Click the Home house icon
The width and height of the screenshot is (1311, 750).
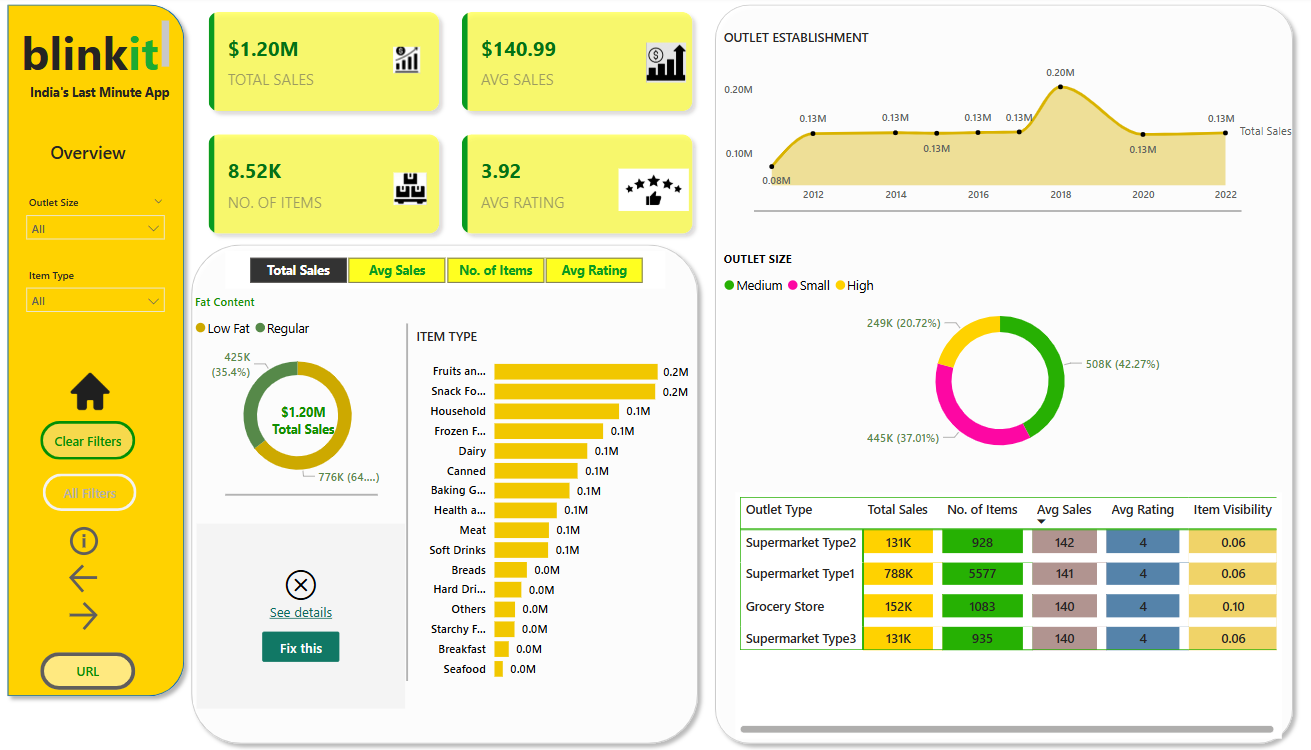(x=90, y=392)
